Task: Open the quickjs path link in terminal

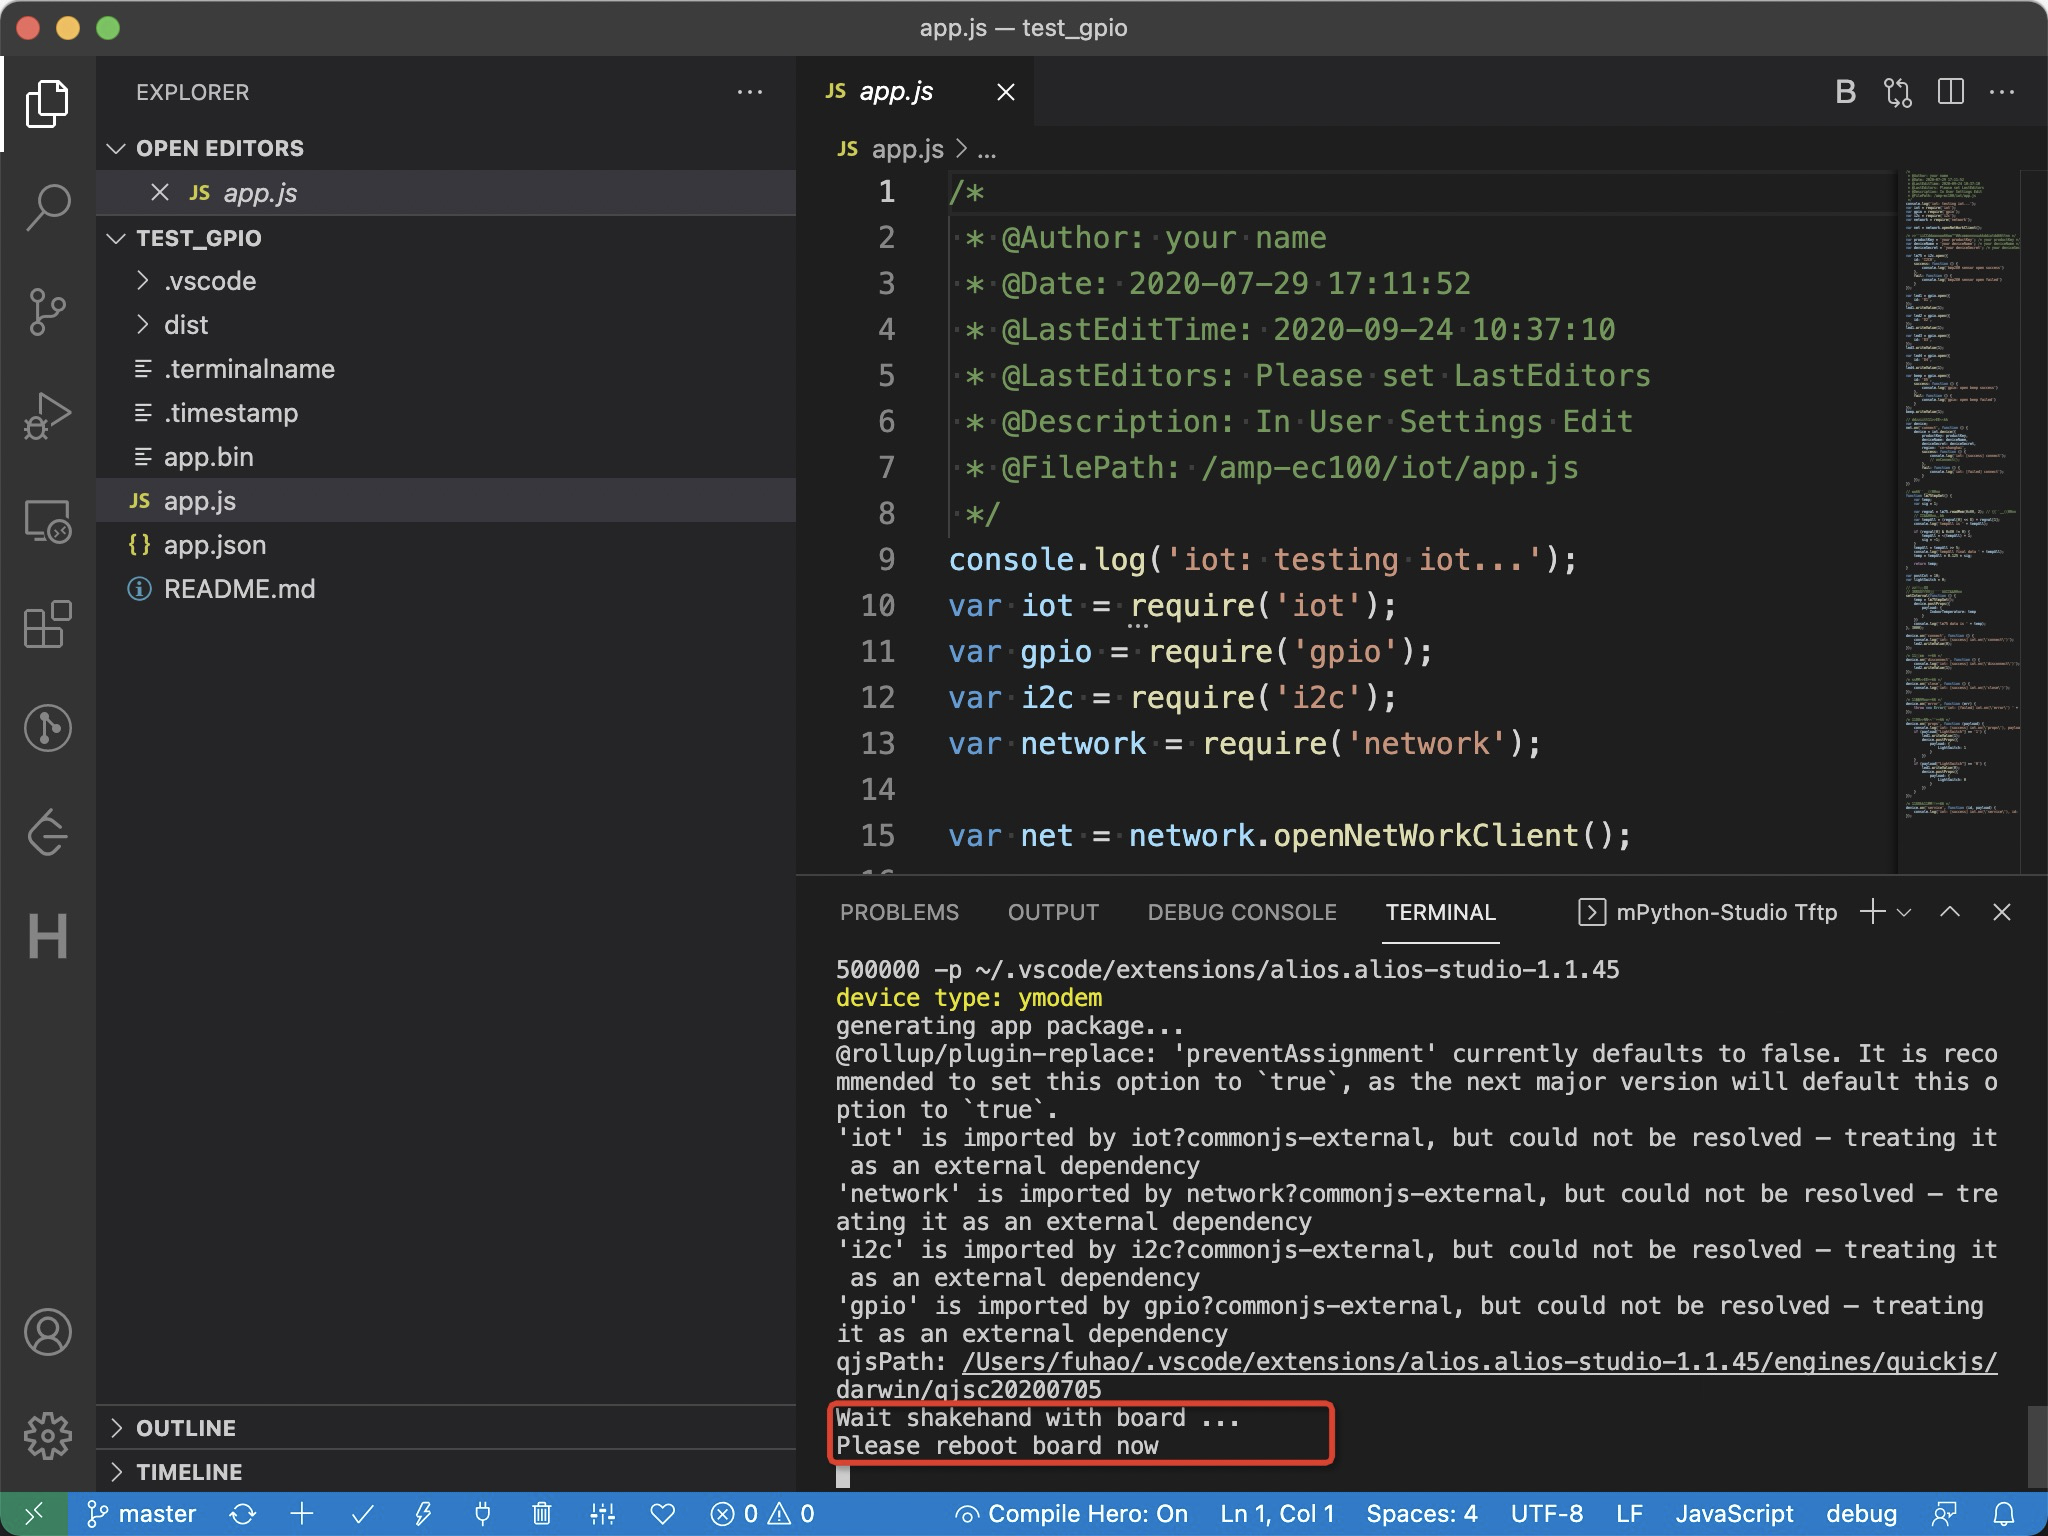Action: point(1479,1362)
